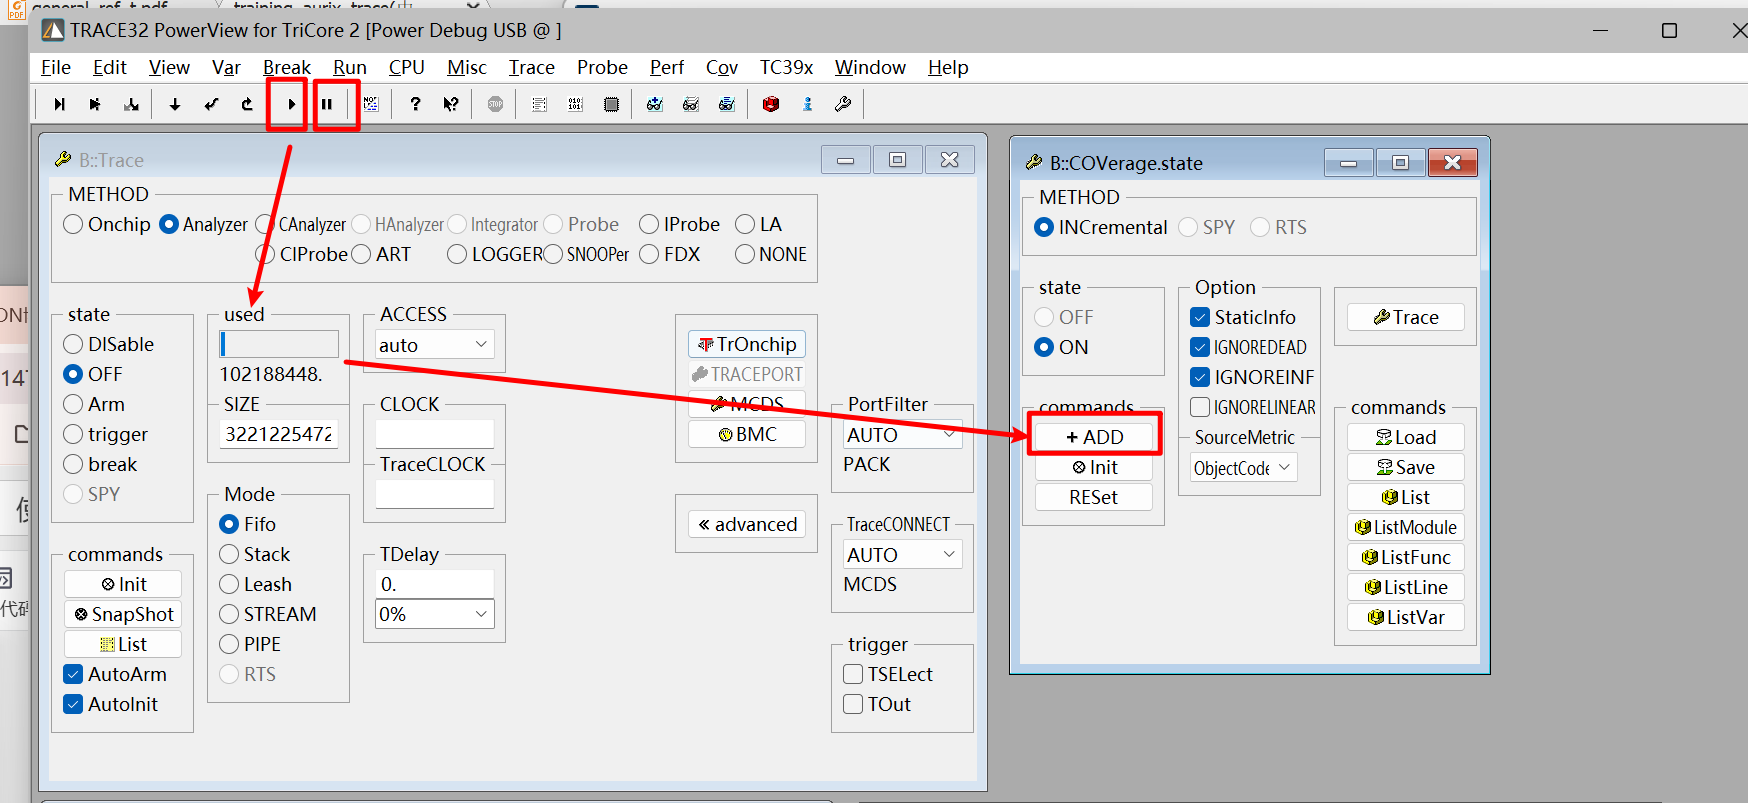Open the SourceMetric ObjectCode dropdown

tap(1244, 467)
